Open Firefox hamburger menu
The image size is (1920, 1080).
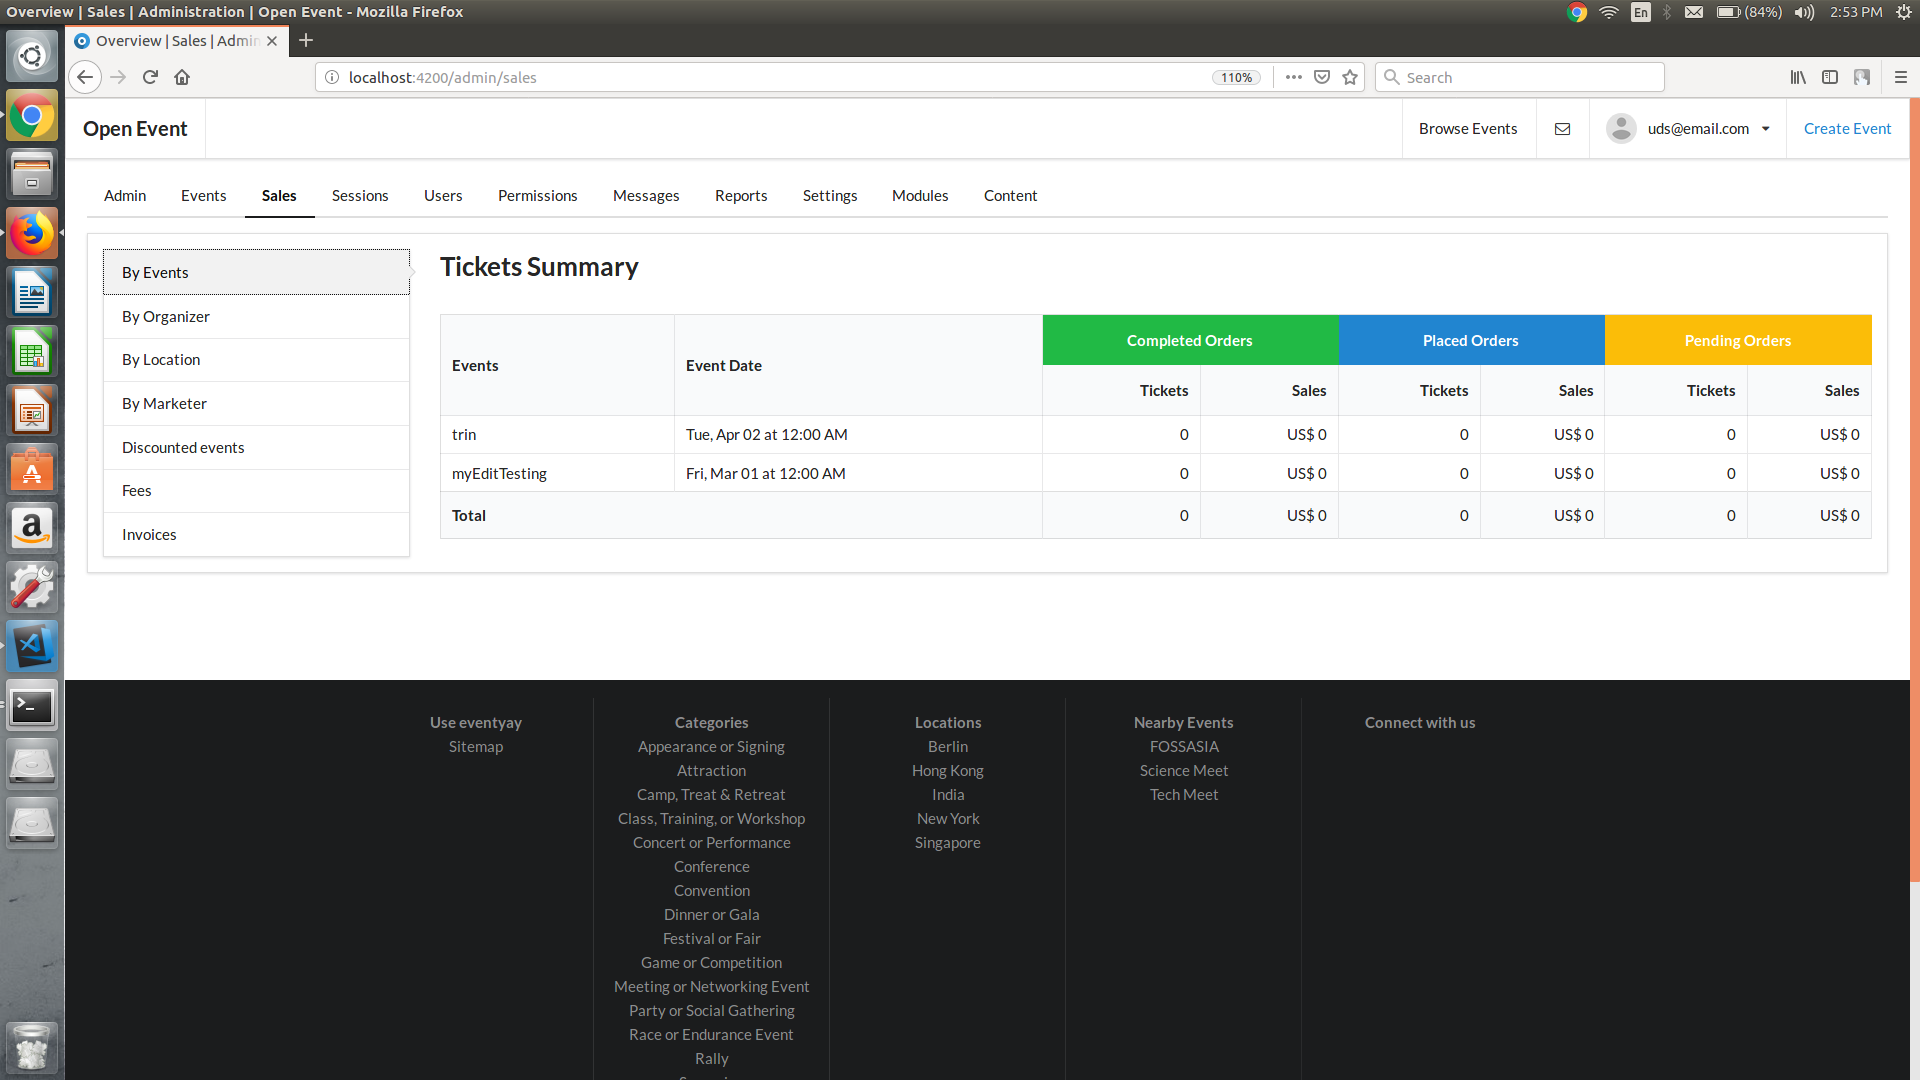[1900, 77]
